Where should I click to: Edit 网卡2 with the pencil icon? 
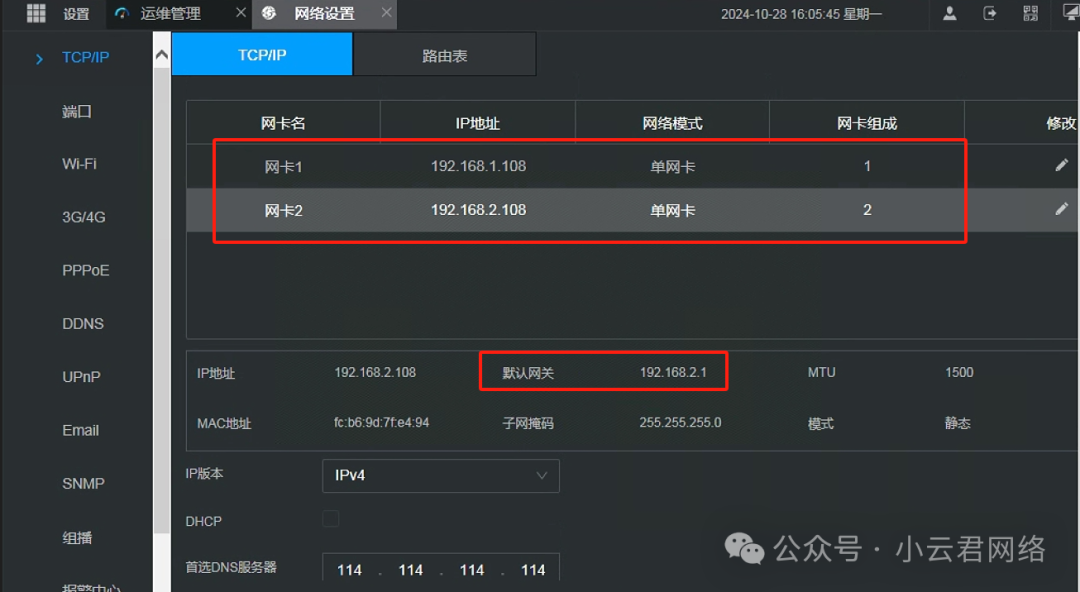click(1061, 209)
